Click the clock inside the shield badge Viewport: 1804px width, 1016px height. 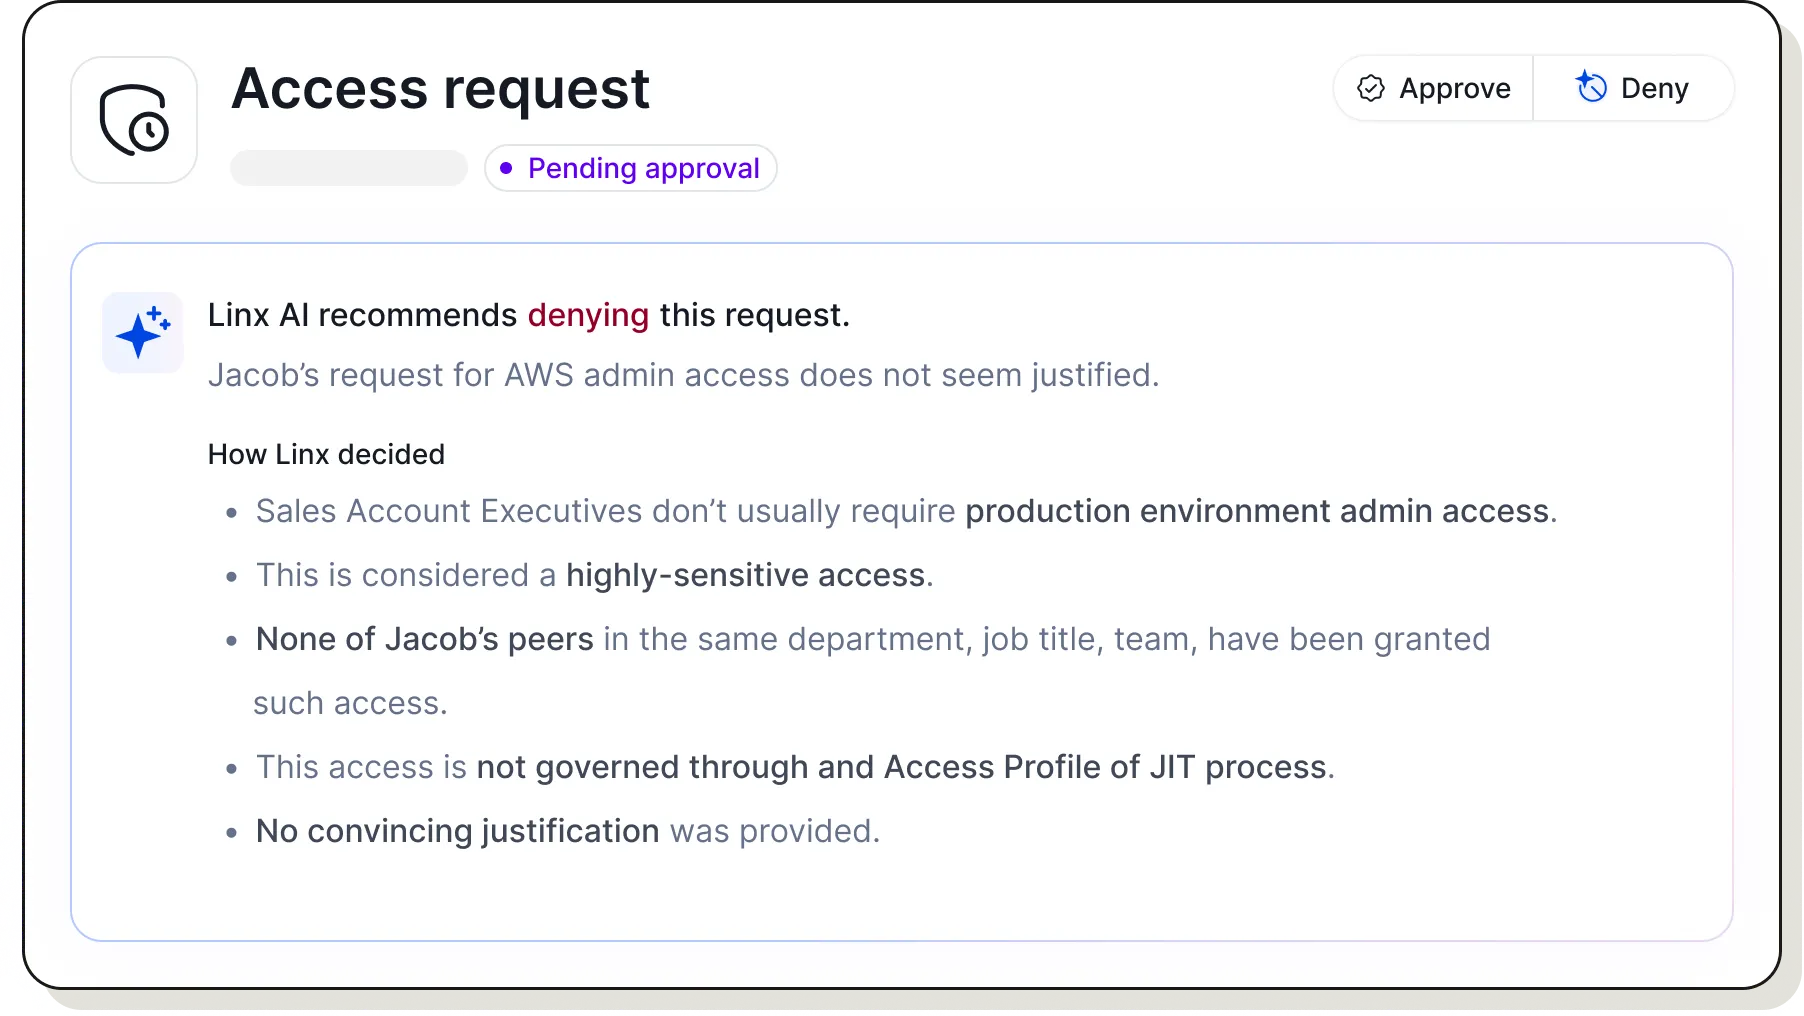[150, 133]
